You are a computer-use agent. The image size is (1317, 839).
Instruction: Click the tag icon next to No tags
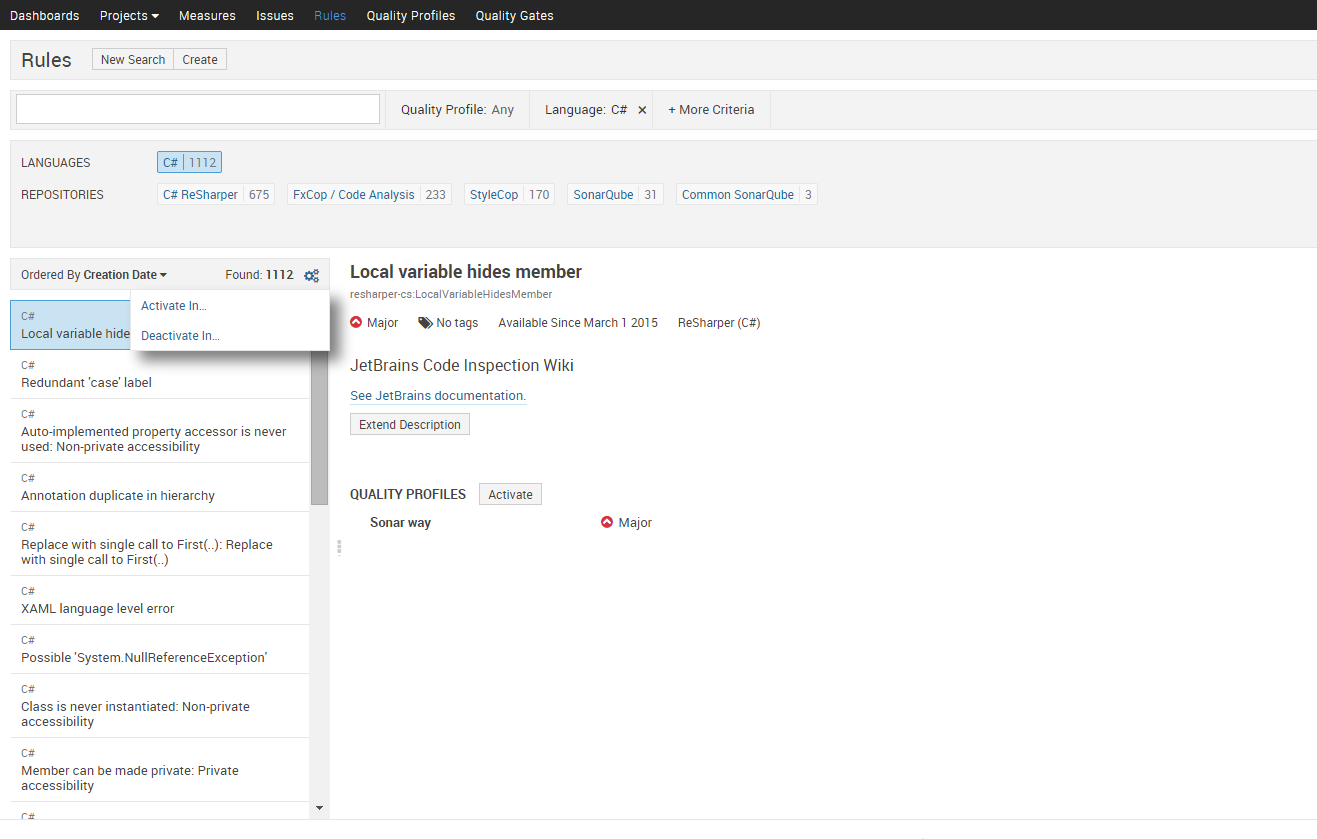pos(426,322)
